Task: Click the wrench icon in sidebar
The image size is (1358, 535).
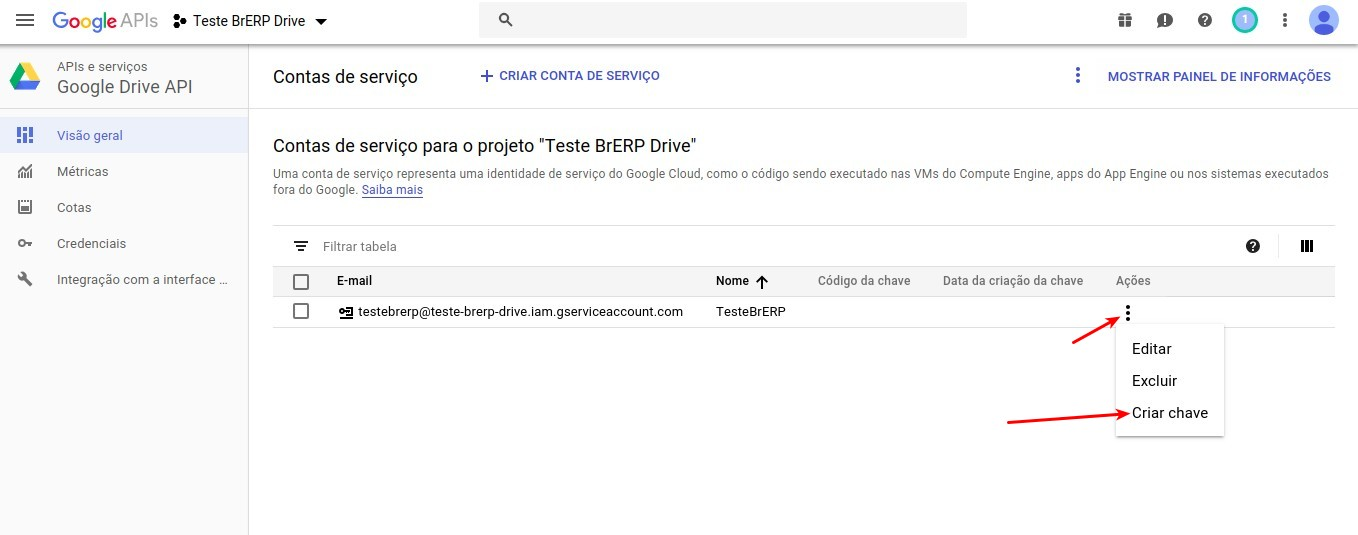Action: coord(26,279)
